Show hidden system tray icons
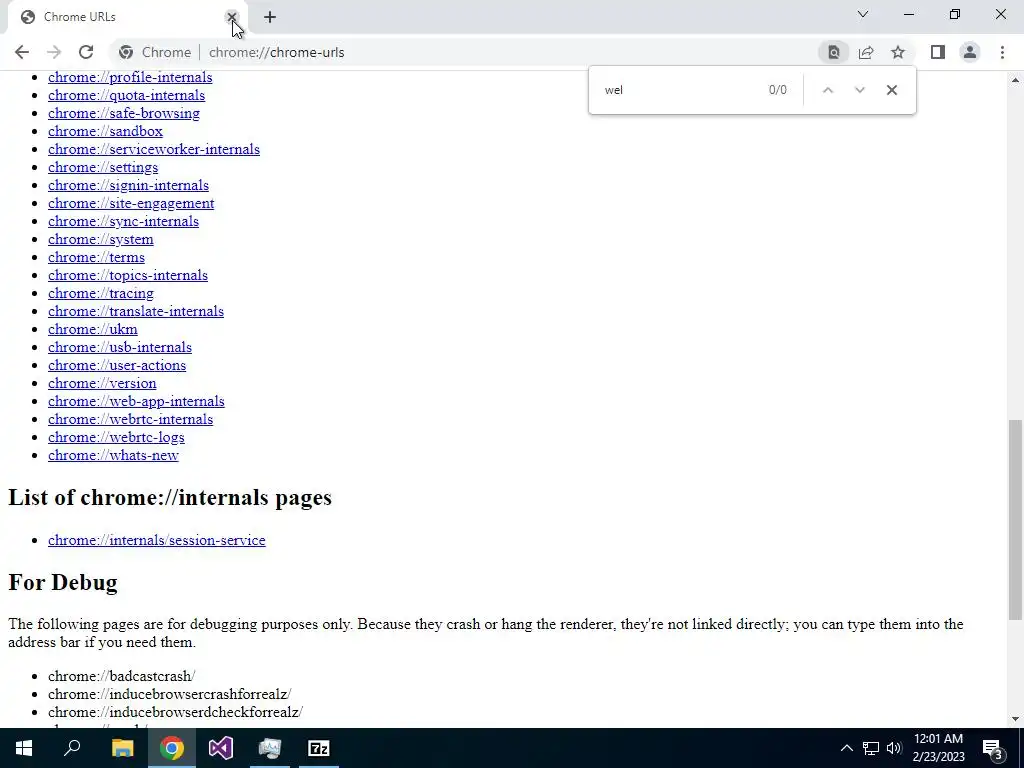The height and width of the screenshot is (768, 1024). [x=846, y=748]
